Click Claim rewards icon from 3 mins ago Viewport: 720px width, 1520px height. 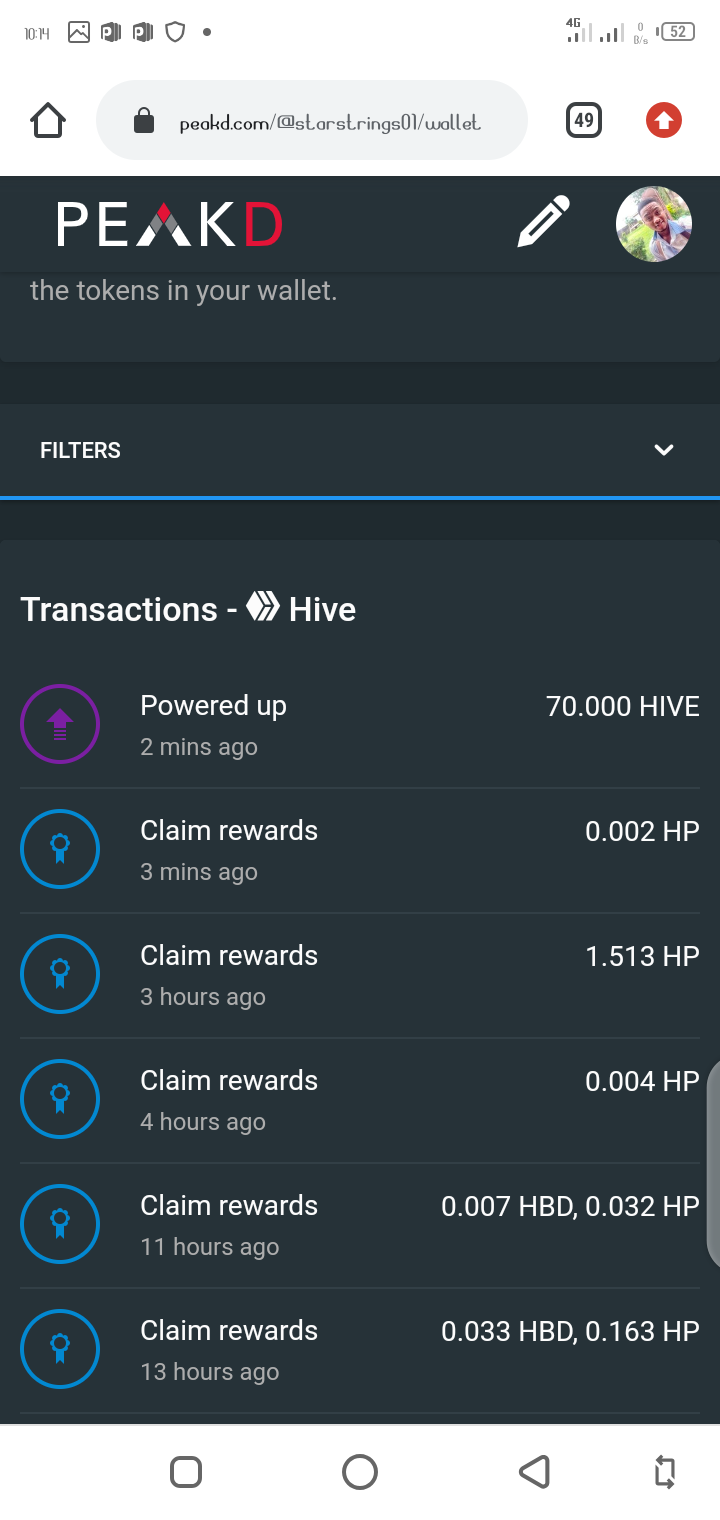pyautogui.click(x=60, y=849)
